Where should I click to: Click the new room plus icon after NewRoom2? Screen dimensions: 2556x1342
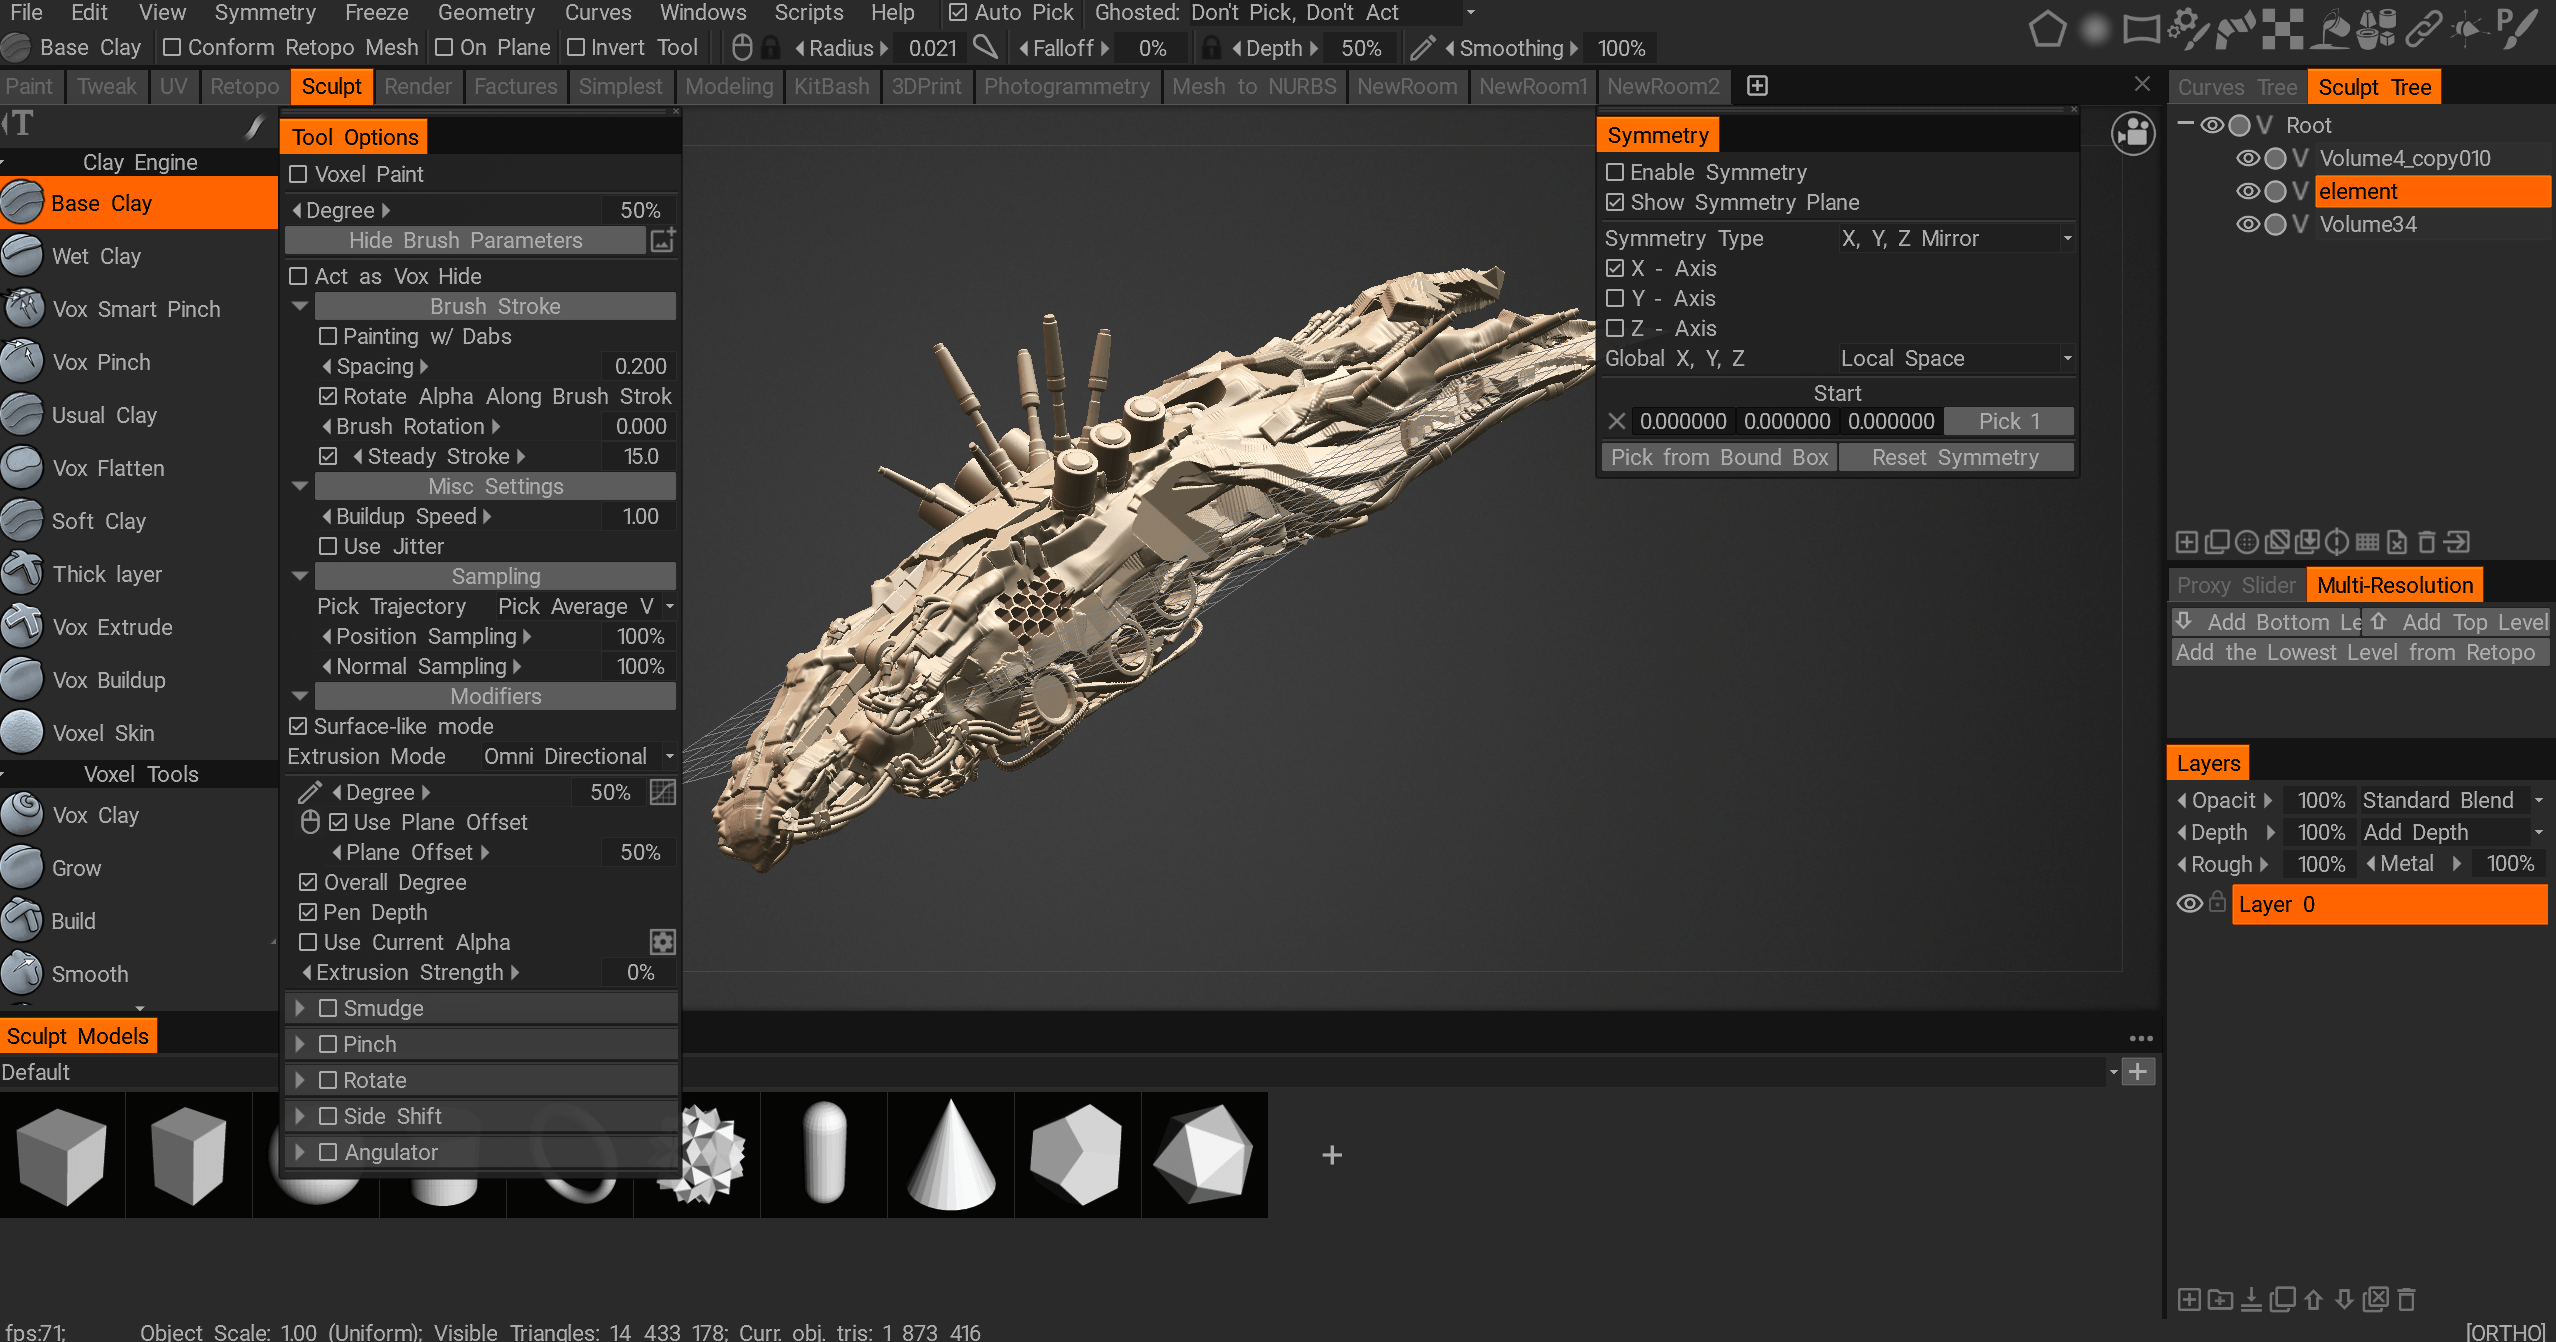coord(1757,86)
